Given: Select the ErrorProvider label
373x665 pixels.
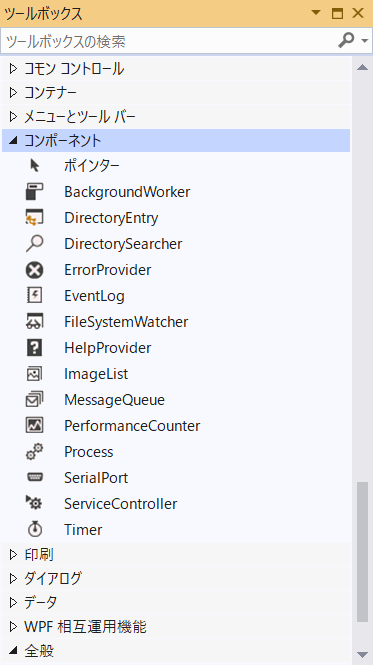Looking at the screenshot, I should (107, 270).
